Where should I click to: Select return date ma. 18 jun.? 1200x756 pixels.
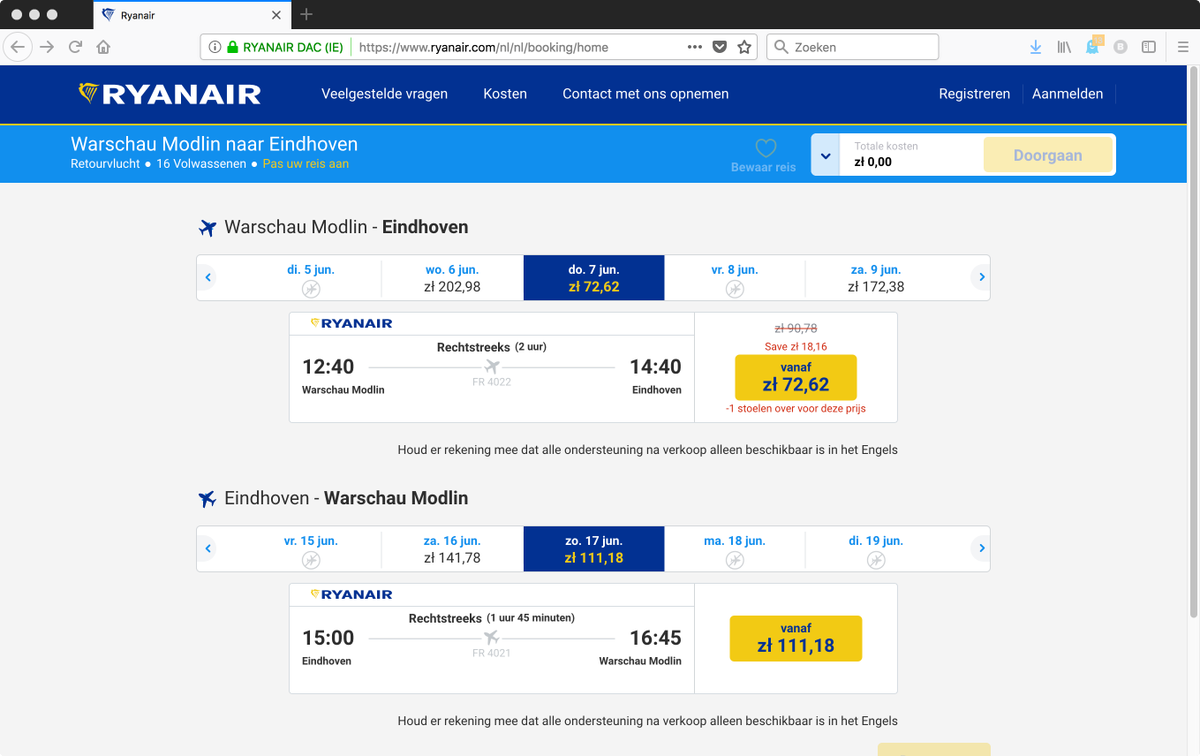click(x=735, y=549)
